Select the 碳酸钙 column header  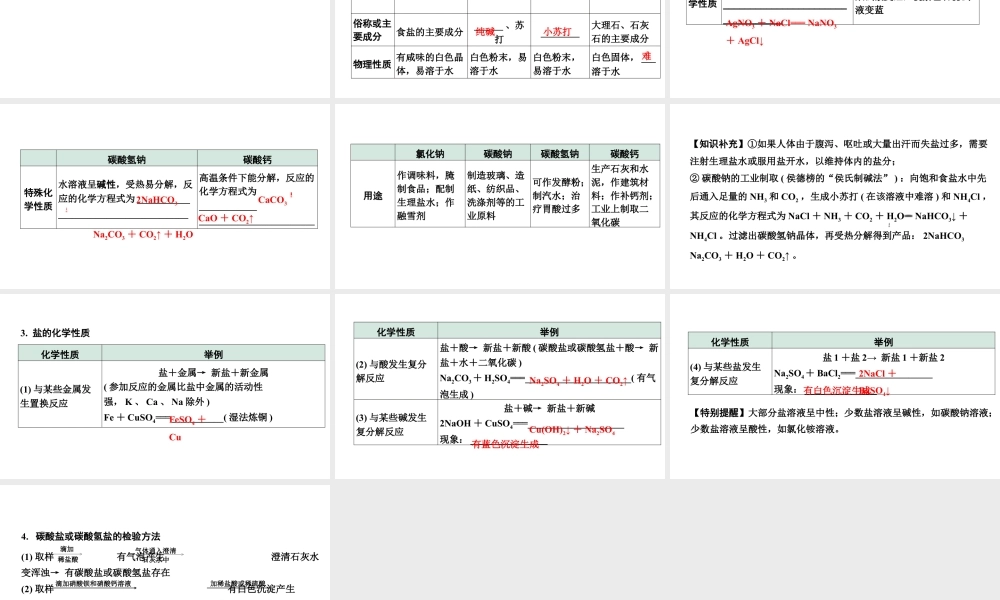(623, 153)
